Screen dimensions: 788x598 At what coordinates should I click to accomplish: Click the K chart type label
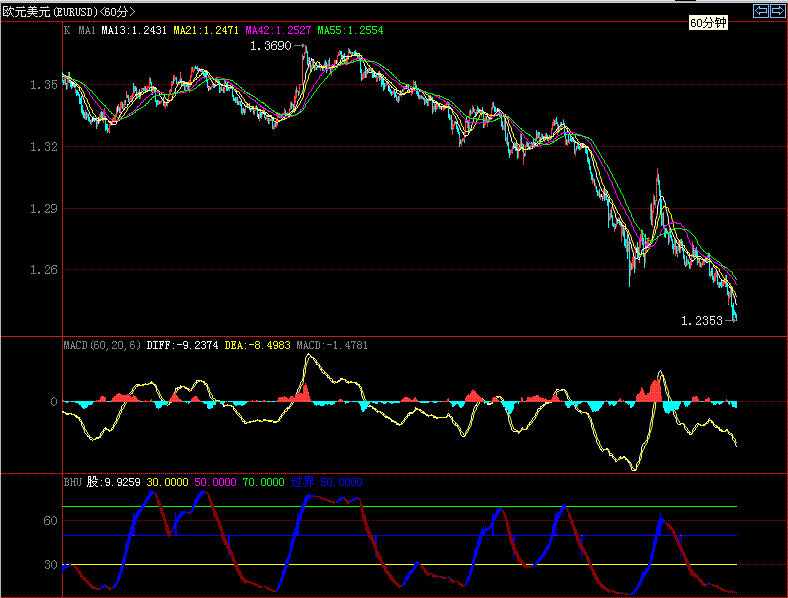point(67,31)
